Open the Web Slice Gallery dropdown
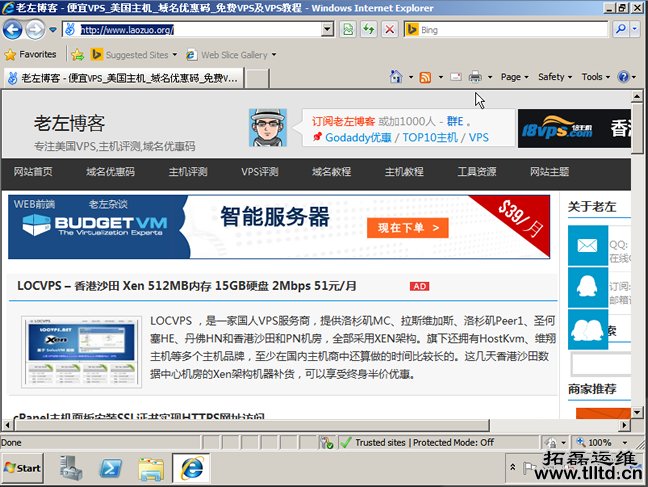648x487 pixels. pos(231,55)
